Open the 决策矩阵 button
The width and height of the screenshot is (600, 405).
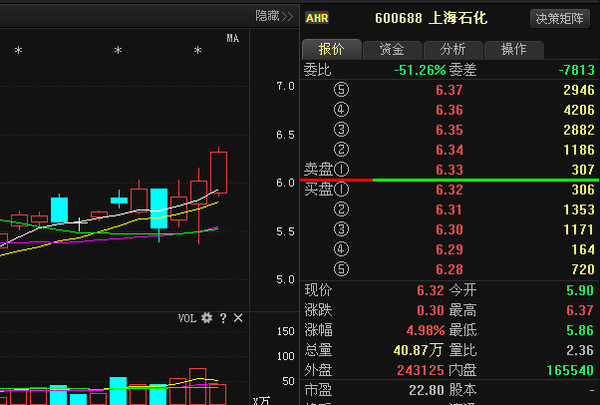pos(559,18)
